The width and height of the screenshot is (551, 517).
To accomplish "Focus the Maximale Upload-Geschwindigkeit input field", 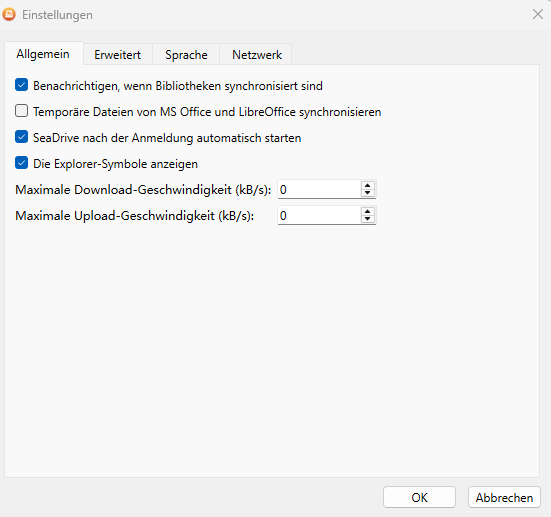I will pos(319,215).
